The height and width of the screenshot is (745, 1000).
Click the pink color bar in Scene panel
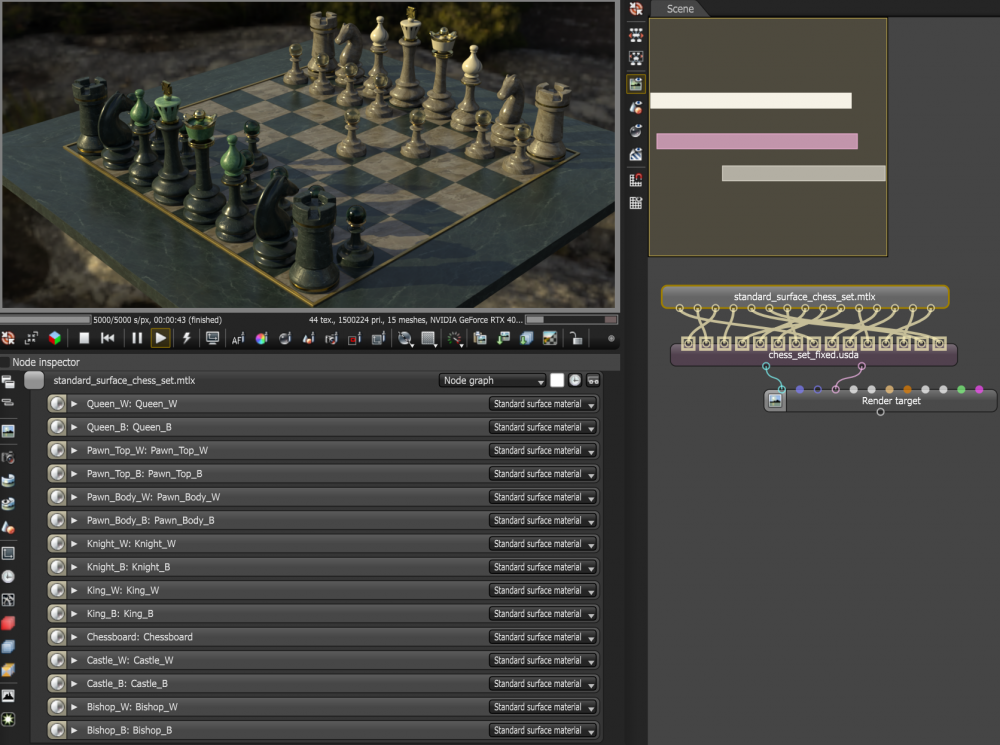click(x=757, y=140)
